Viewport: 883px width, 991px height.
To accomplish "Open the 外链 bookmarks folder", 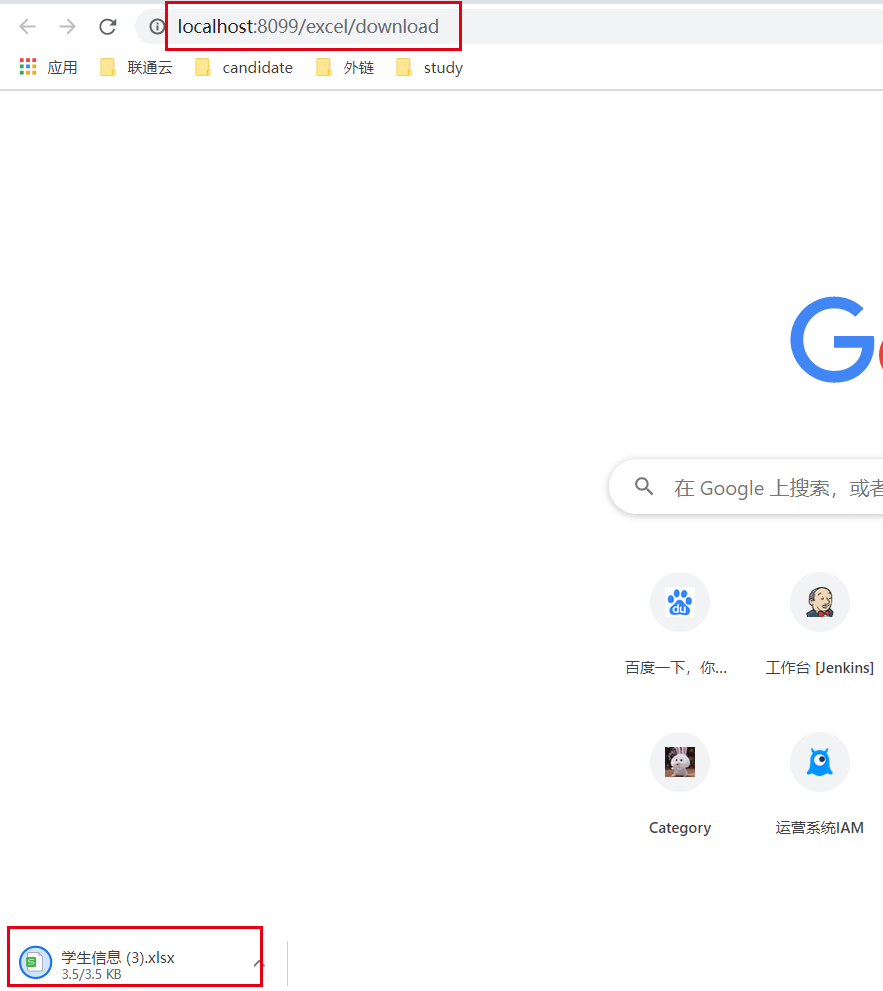I will pos(355,67).
